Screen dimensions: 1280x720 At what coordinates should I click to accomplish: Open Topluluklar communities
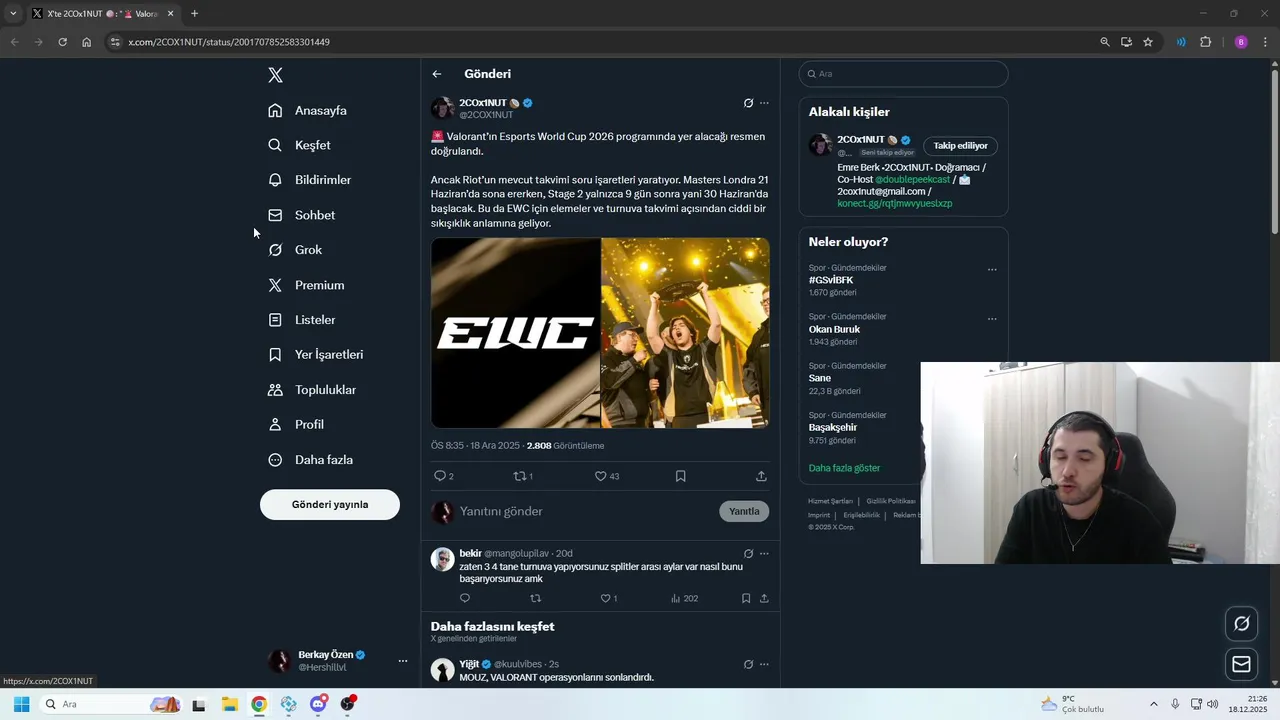(312, 390)
